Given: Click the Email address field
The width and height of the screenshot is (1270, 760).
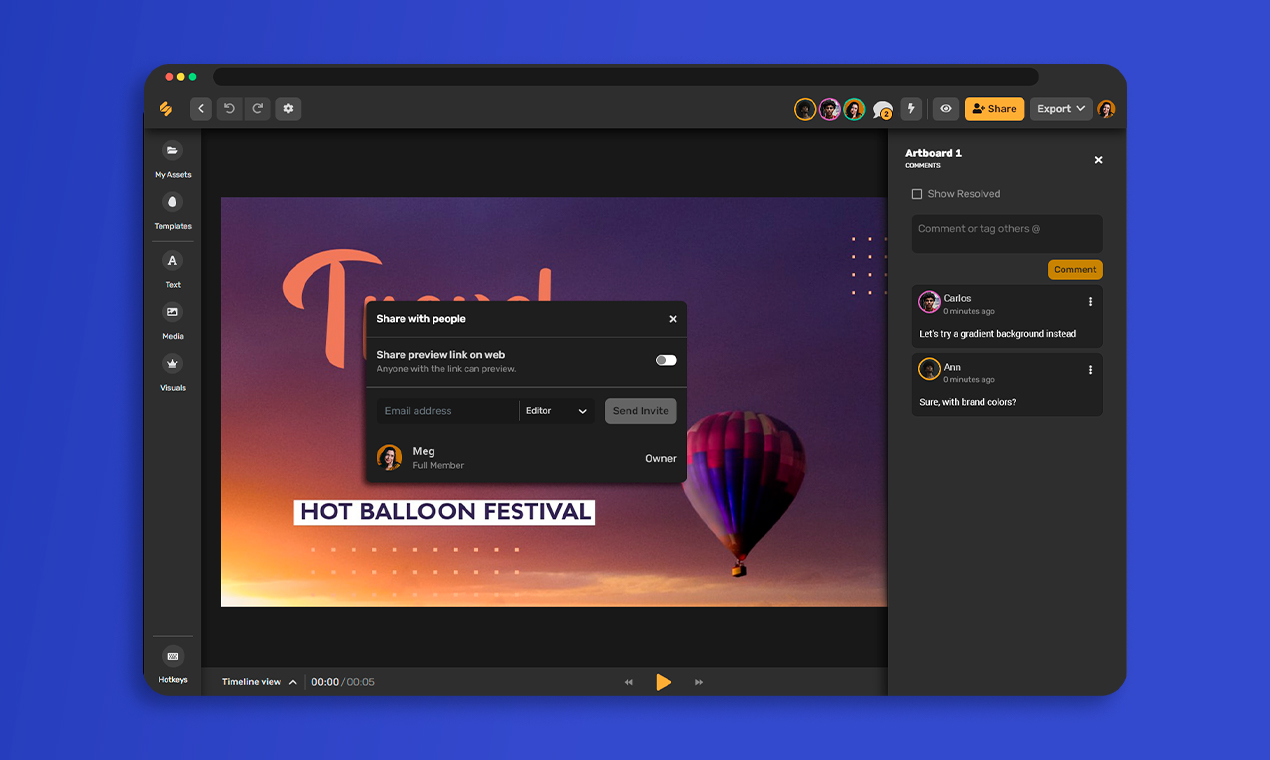Looking at the screenshot, I should (447, 411).
